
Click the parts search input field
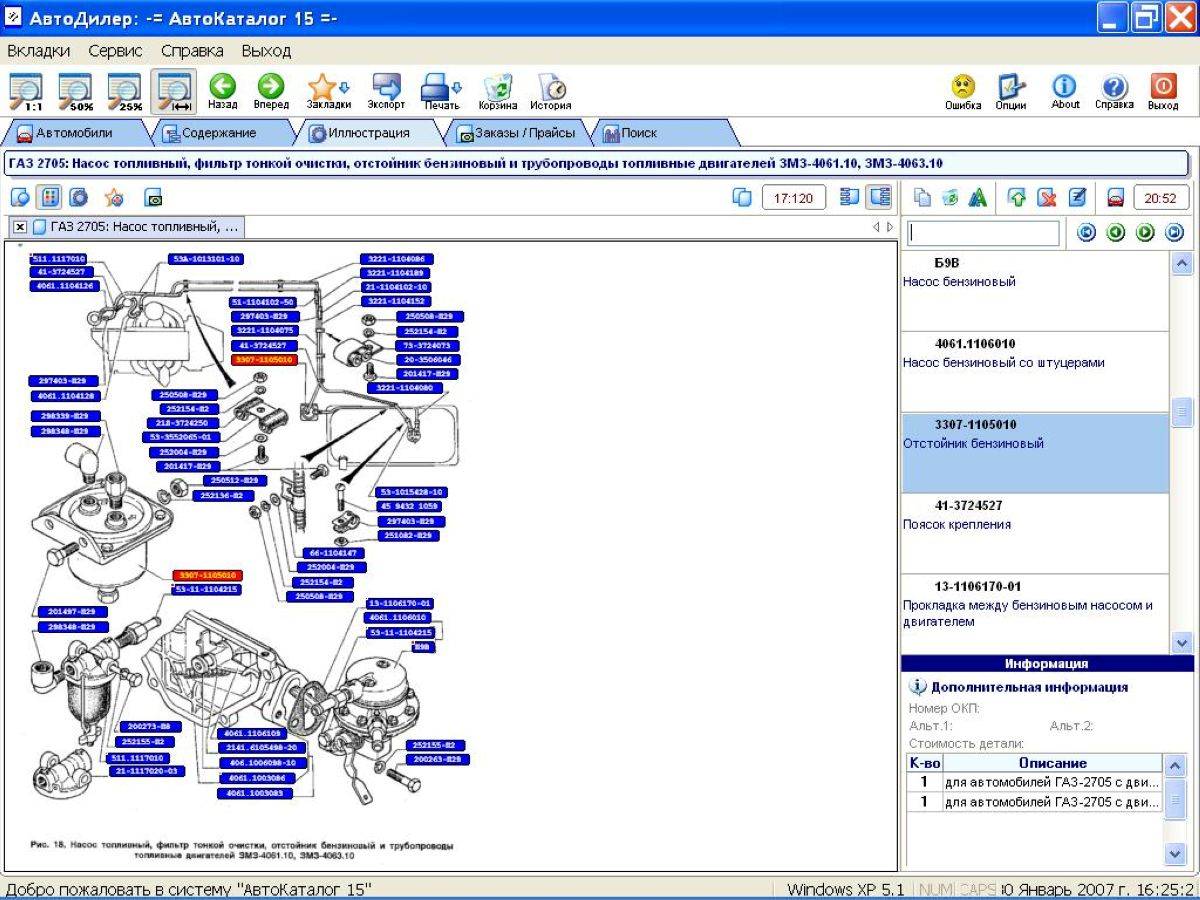coord(983,233)
